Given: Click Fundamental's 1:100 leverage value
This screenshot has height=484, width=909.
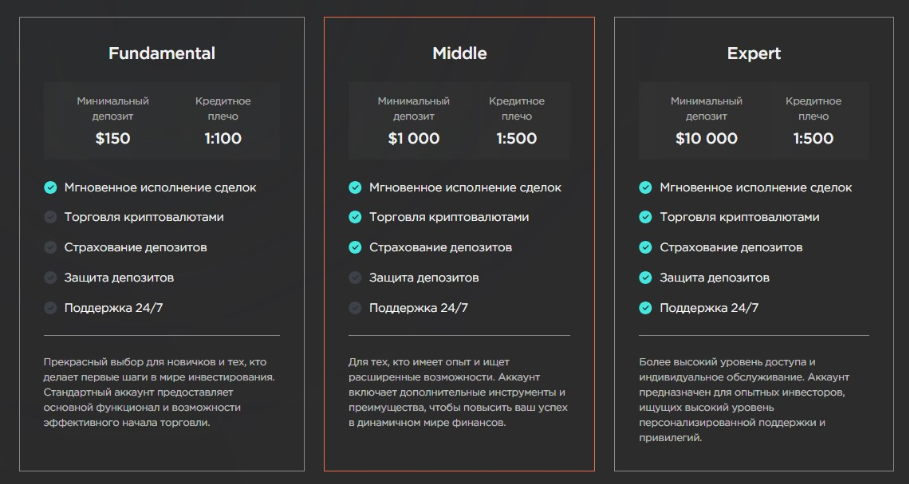Looking at the screenshot, I should pyautogui.click(x=223, y=139).
